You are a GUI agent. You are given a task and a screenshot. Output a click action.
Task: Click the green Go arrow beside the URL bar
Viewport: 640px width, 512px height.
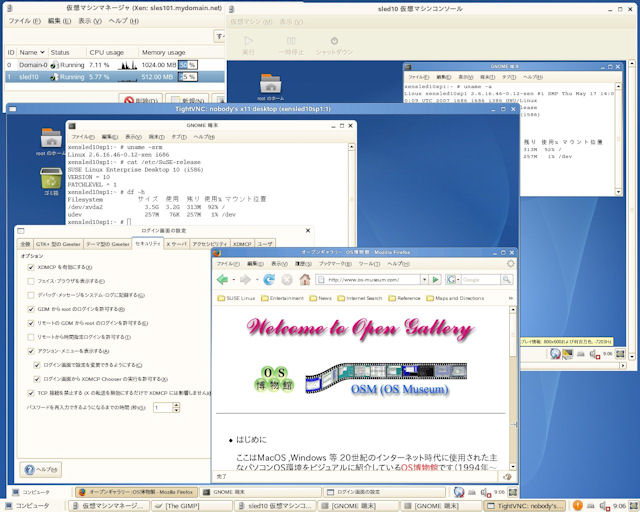point(436,280)
